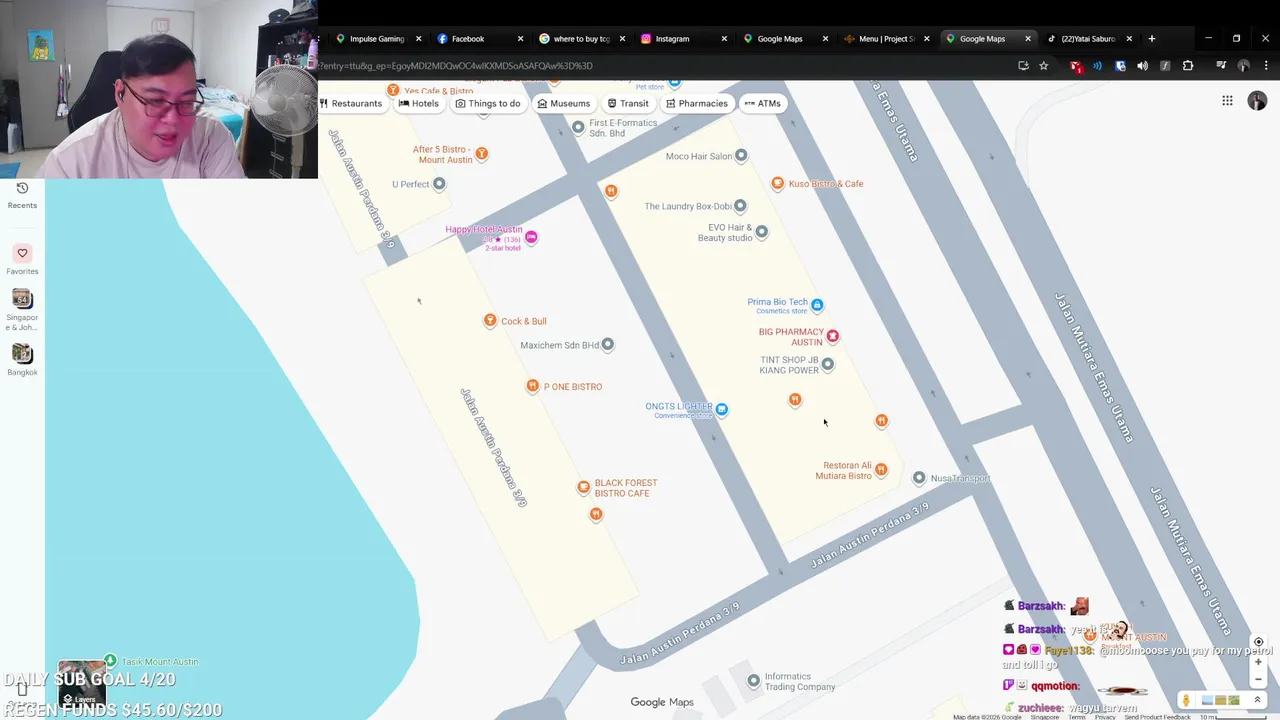
Task: Select the Restoran Ali Mutiara Bistro pin
Action: (881, 469)
